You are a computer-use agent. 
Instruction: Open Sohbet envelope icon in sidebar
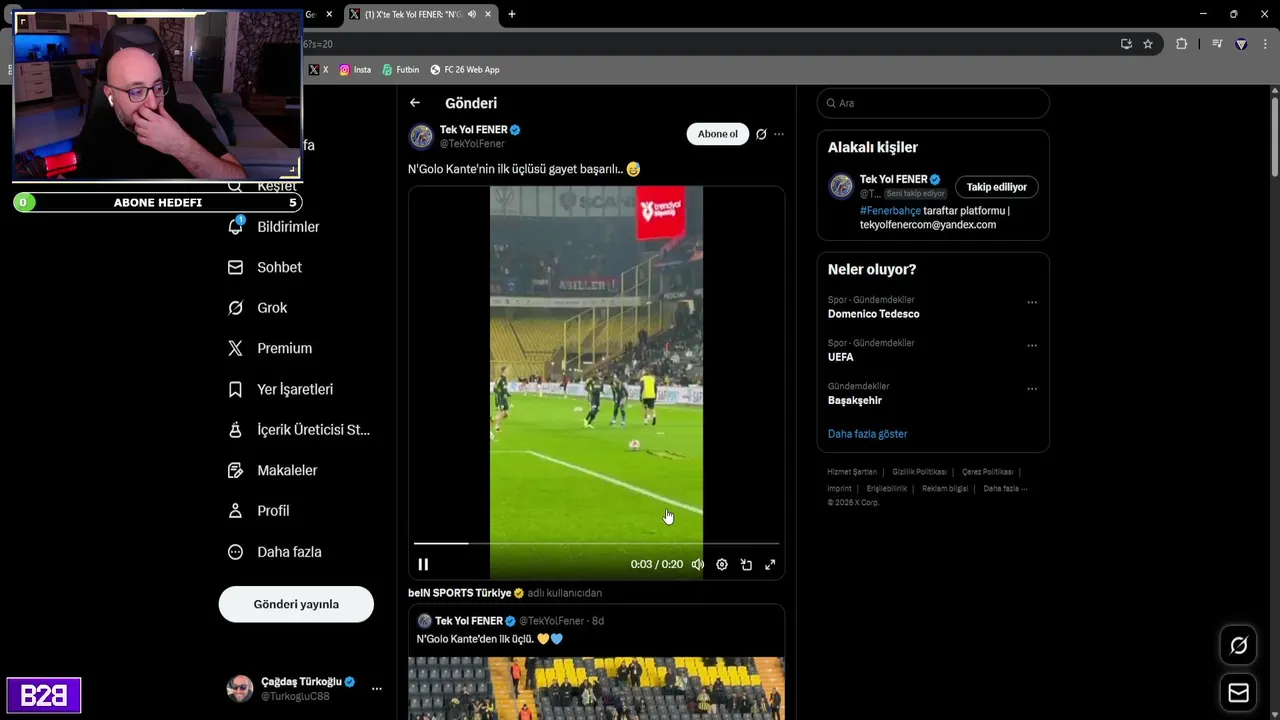[x=235, y=267]
